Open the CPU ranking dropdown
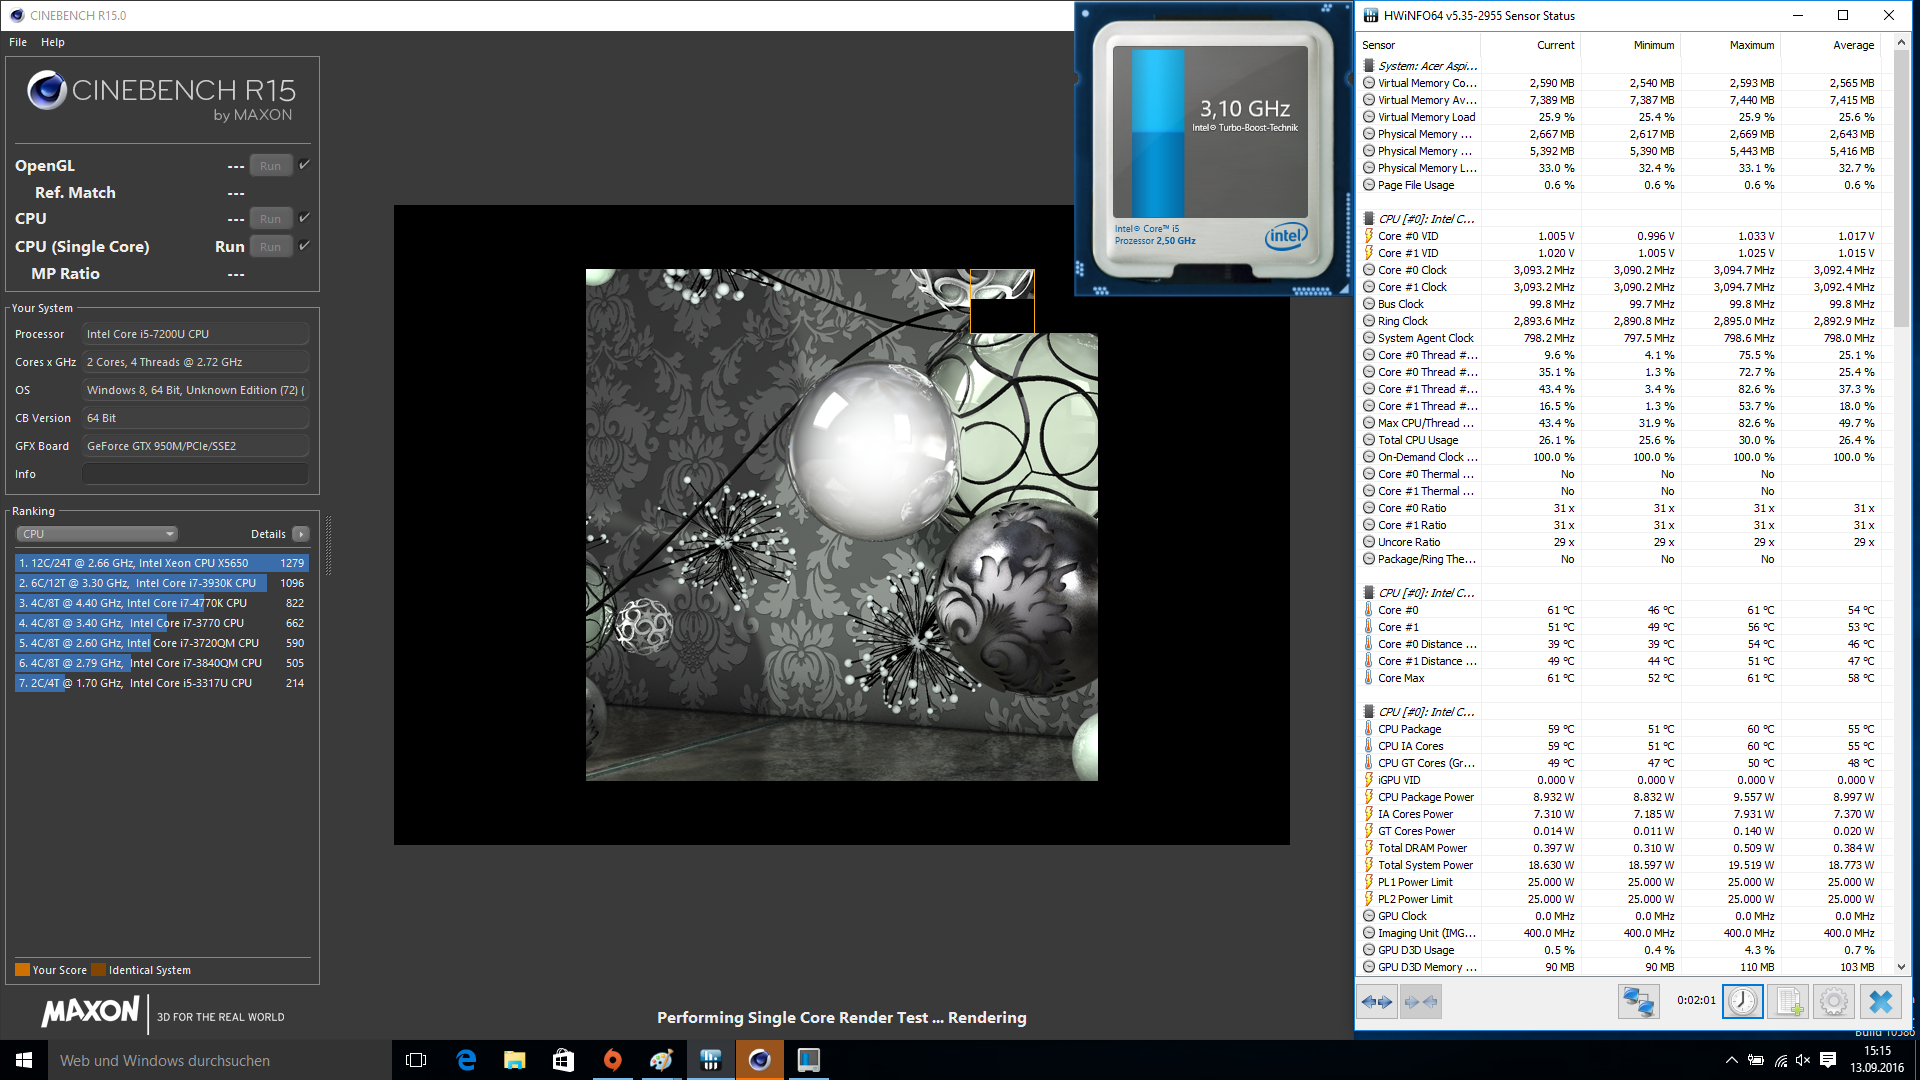This screenshot has width=1920, height=1080. tap(97, 534)
